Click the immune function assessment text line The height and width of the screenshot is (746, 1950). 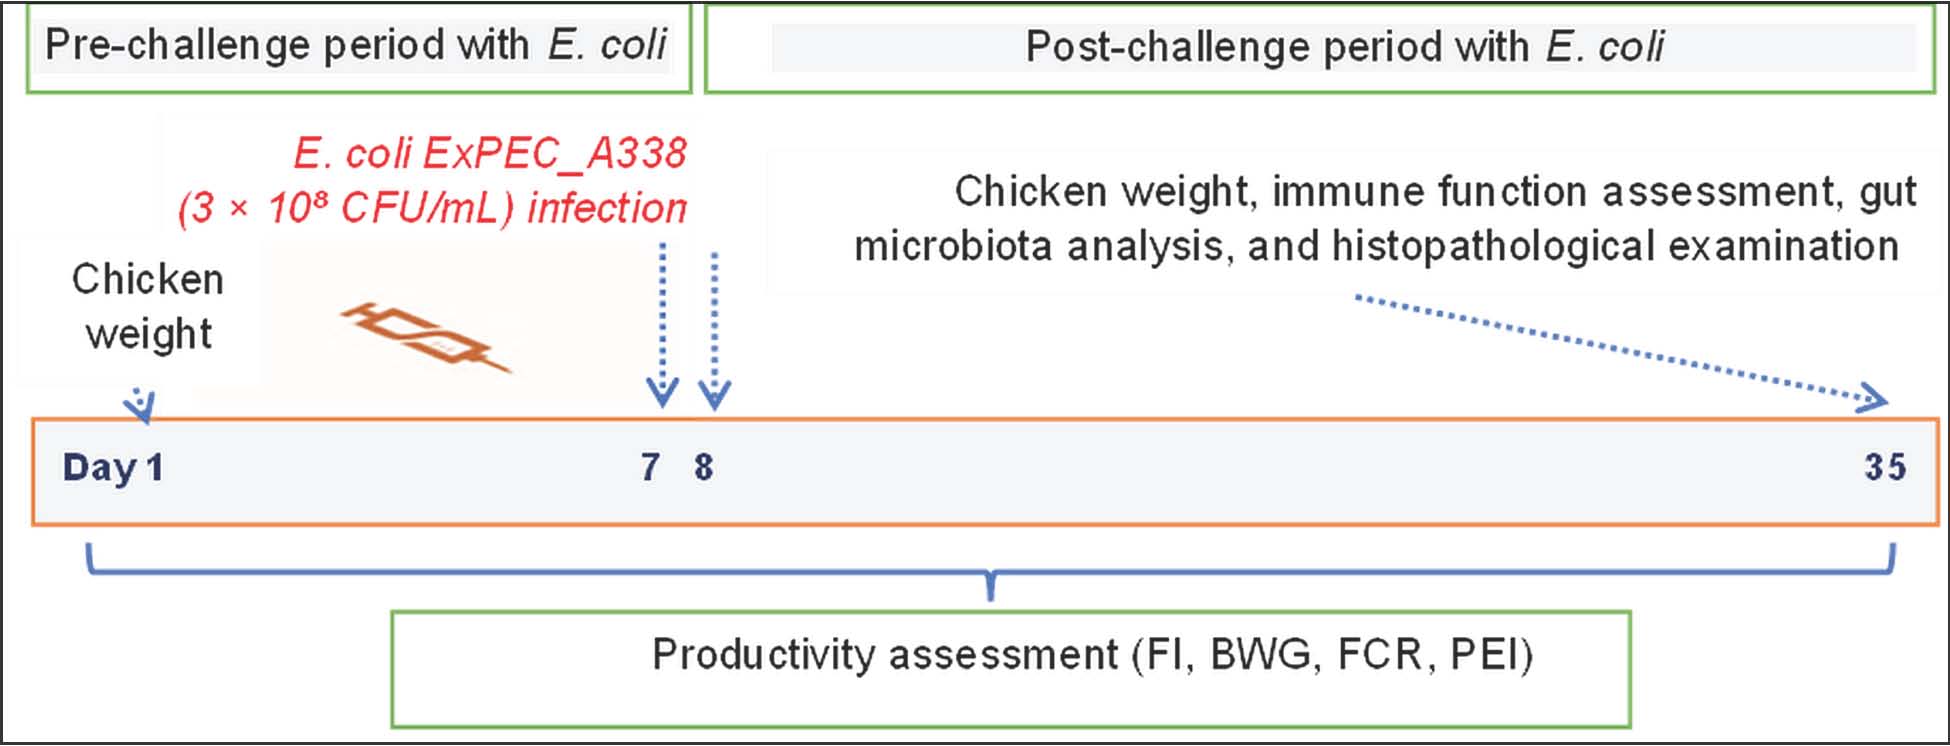(x=1435, y=191)
